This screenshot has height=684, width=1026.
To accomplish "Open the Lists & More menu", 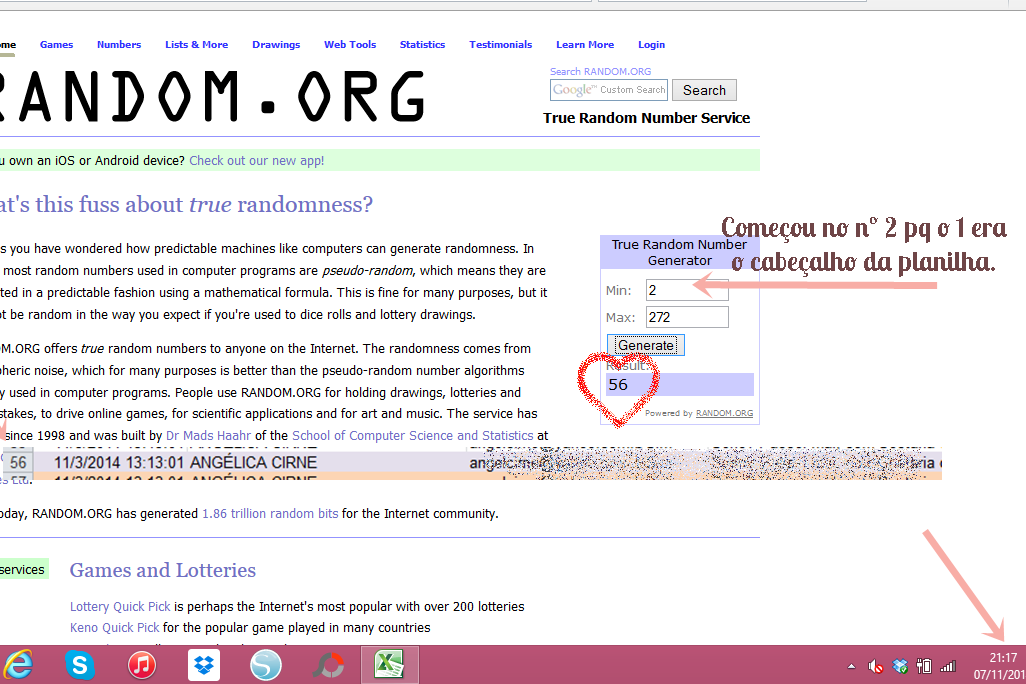I will click(196, 45).
